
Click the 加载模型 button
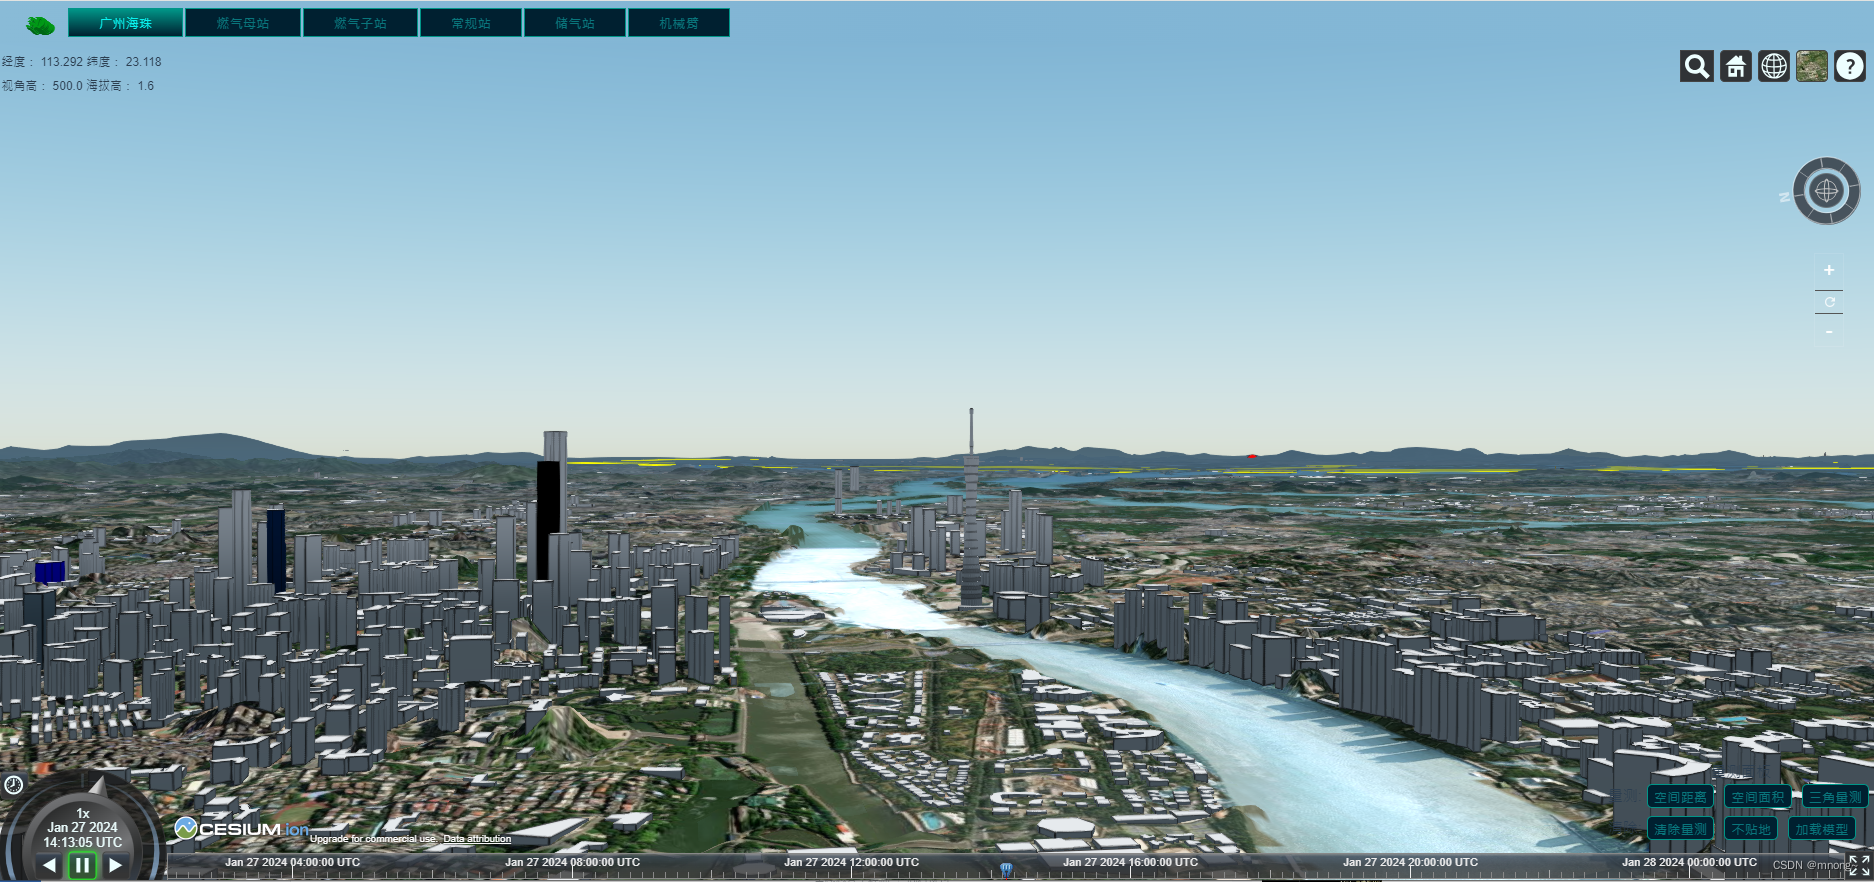point(1821,829)
